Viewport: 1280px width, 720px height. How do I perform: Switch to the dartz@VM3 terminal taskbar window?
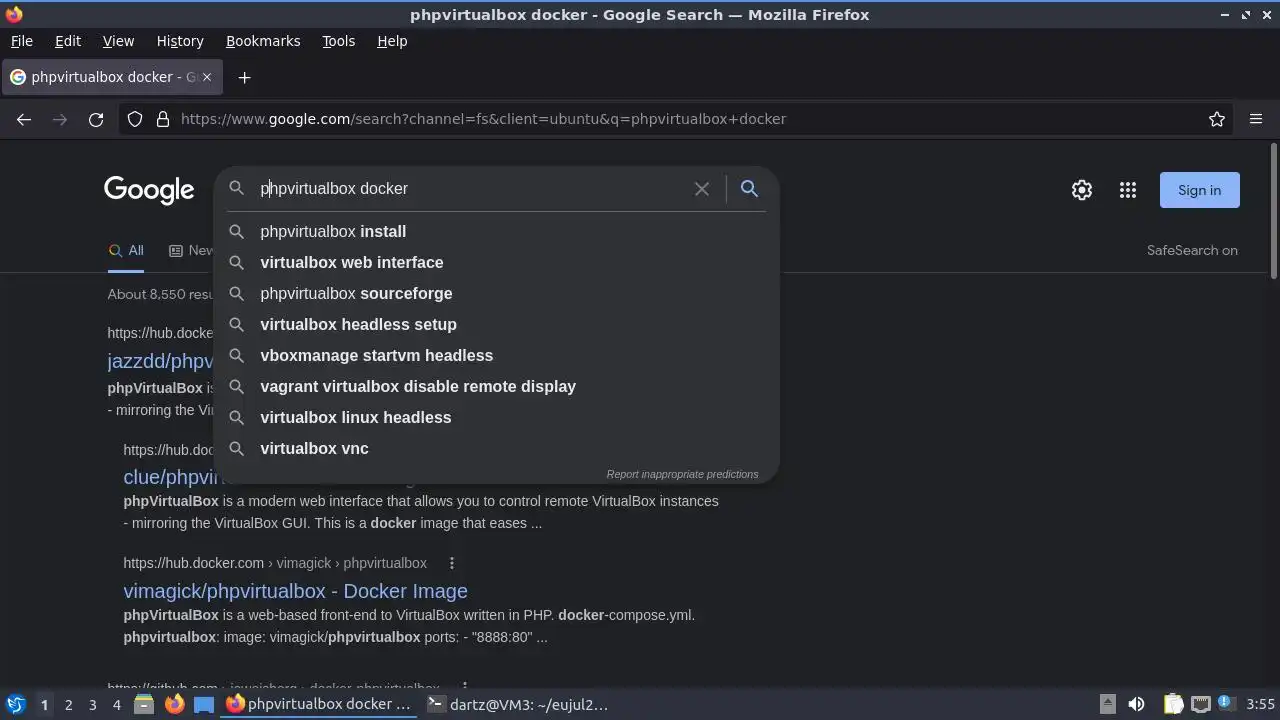pos(517,704)
